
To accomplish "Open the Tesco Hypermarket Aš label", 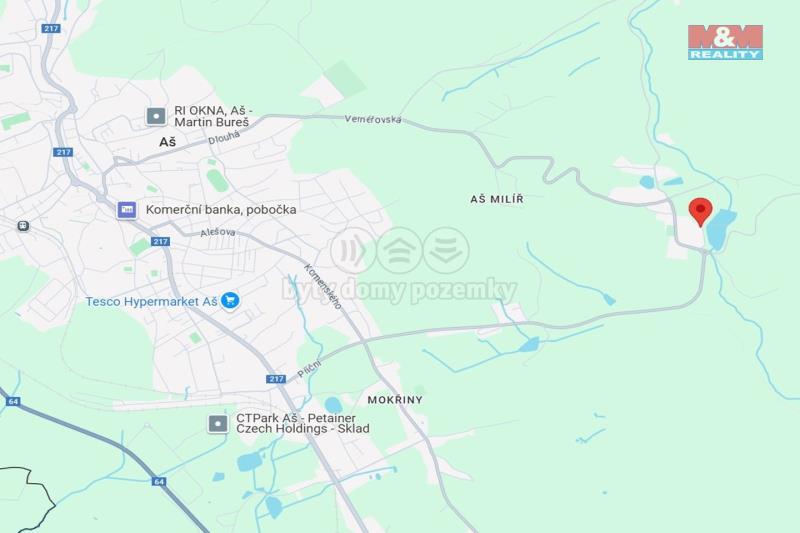I will click(152, 301).
